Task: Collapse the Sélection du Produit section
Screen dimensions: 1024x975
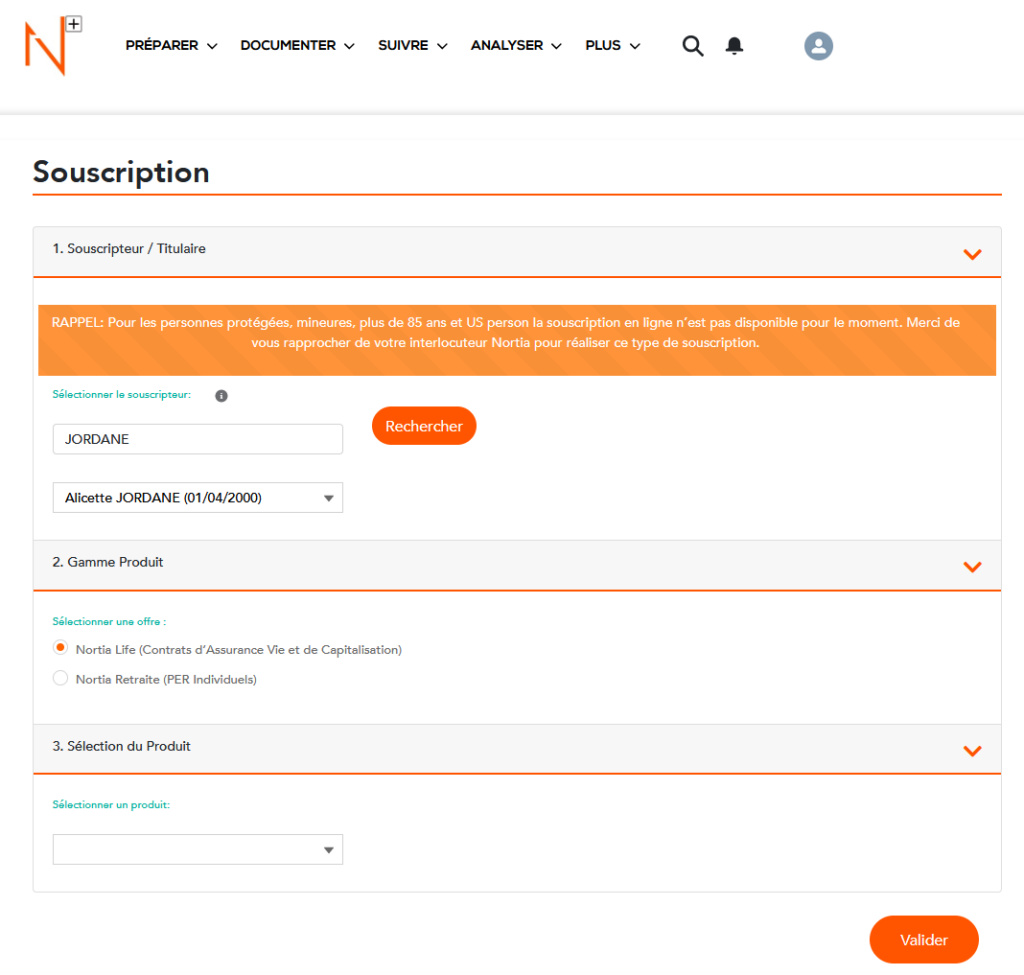Action: click(x=971, y=751)
